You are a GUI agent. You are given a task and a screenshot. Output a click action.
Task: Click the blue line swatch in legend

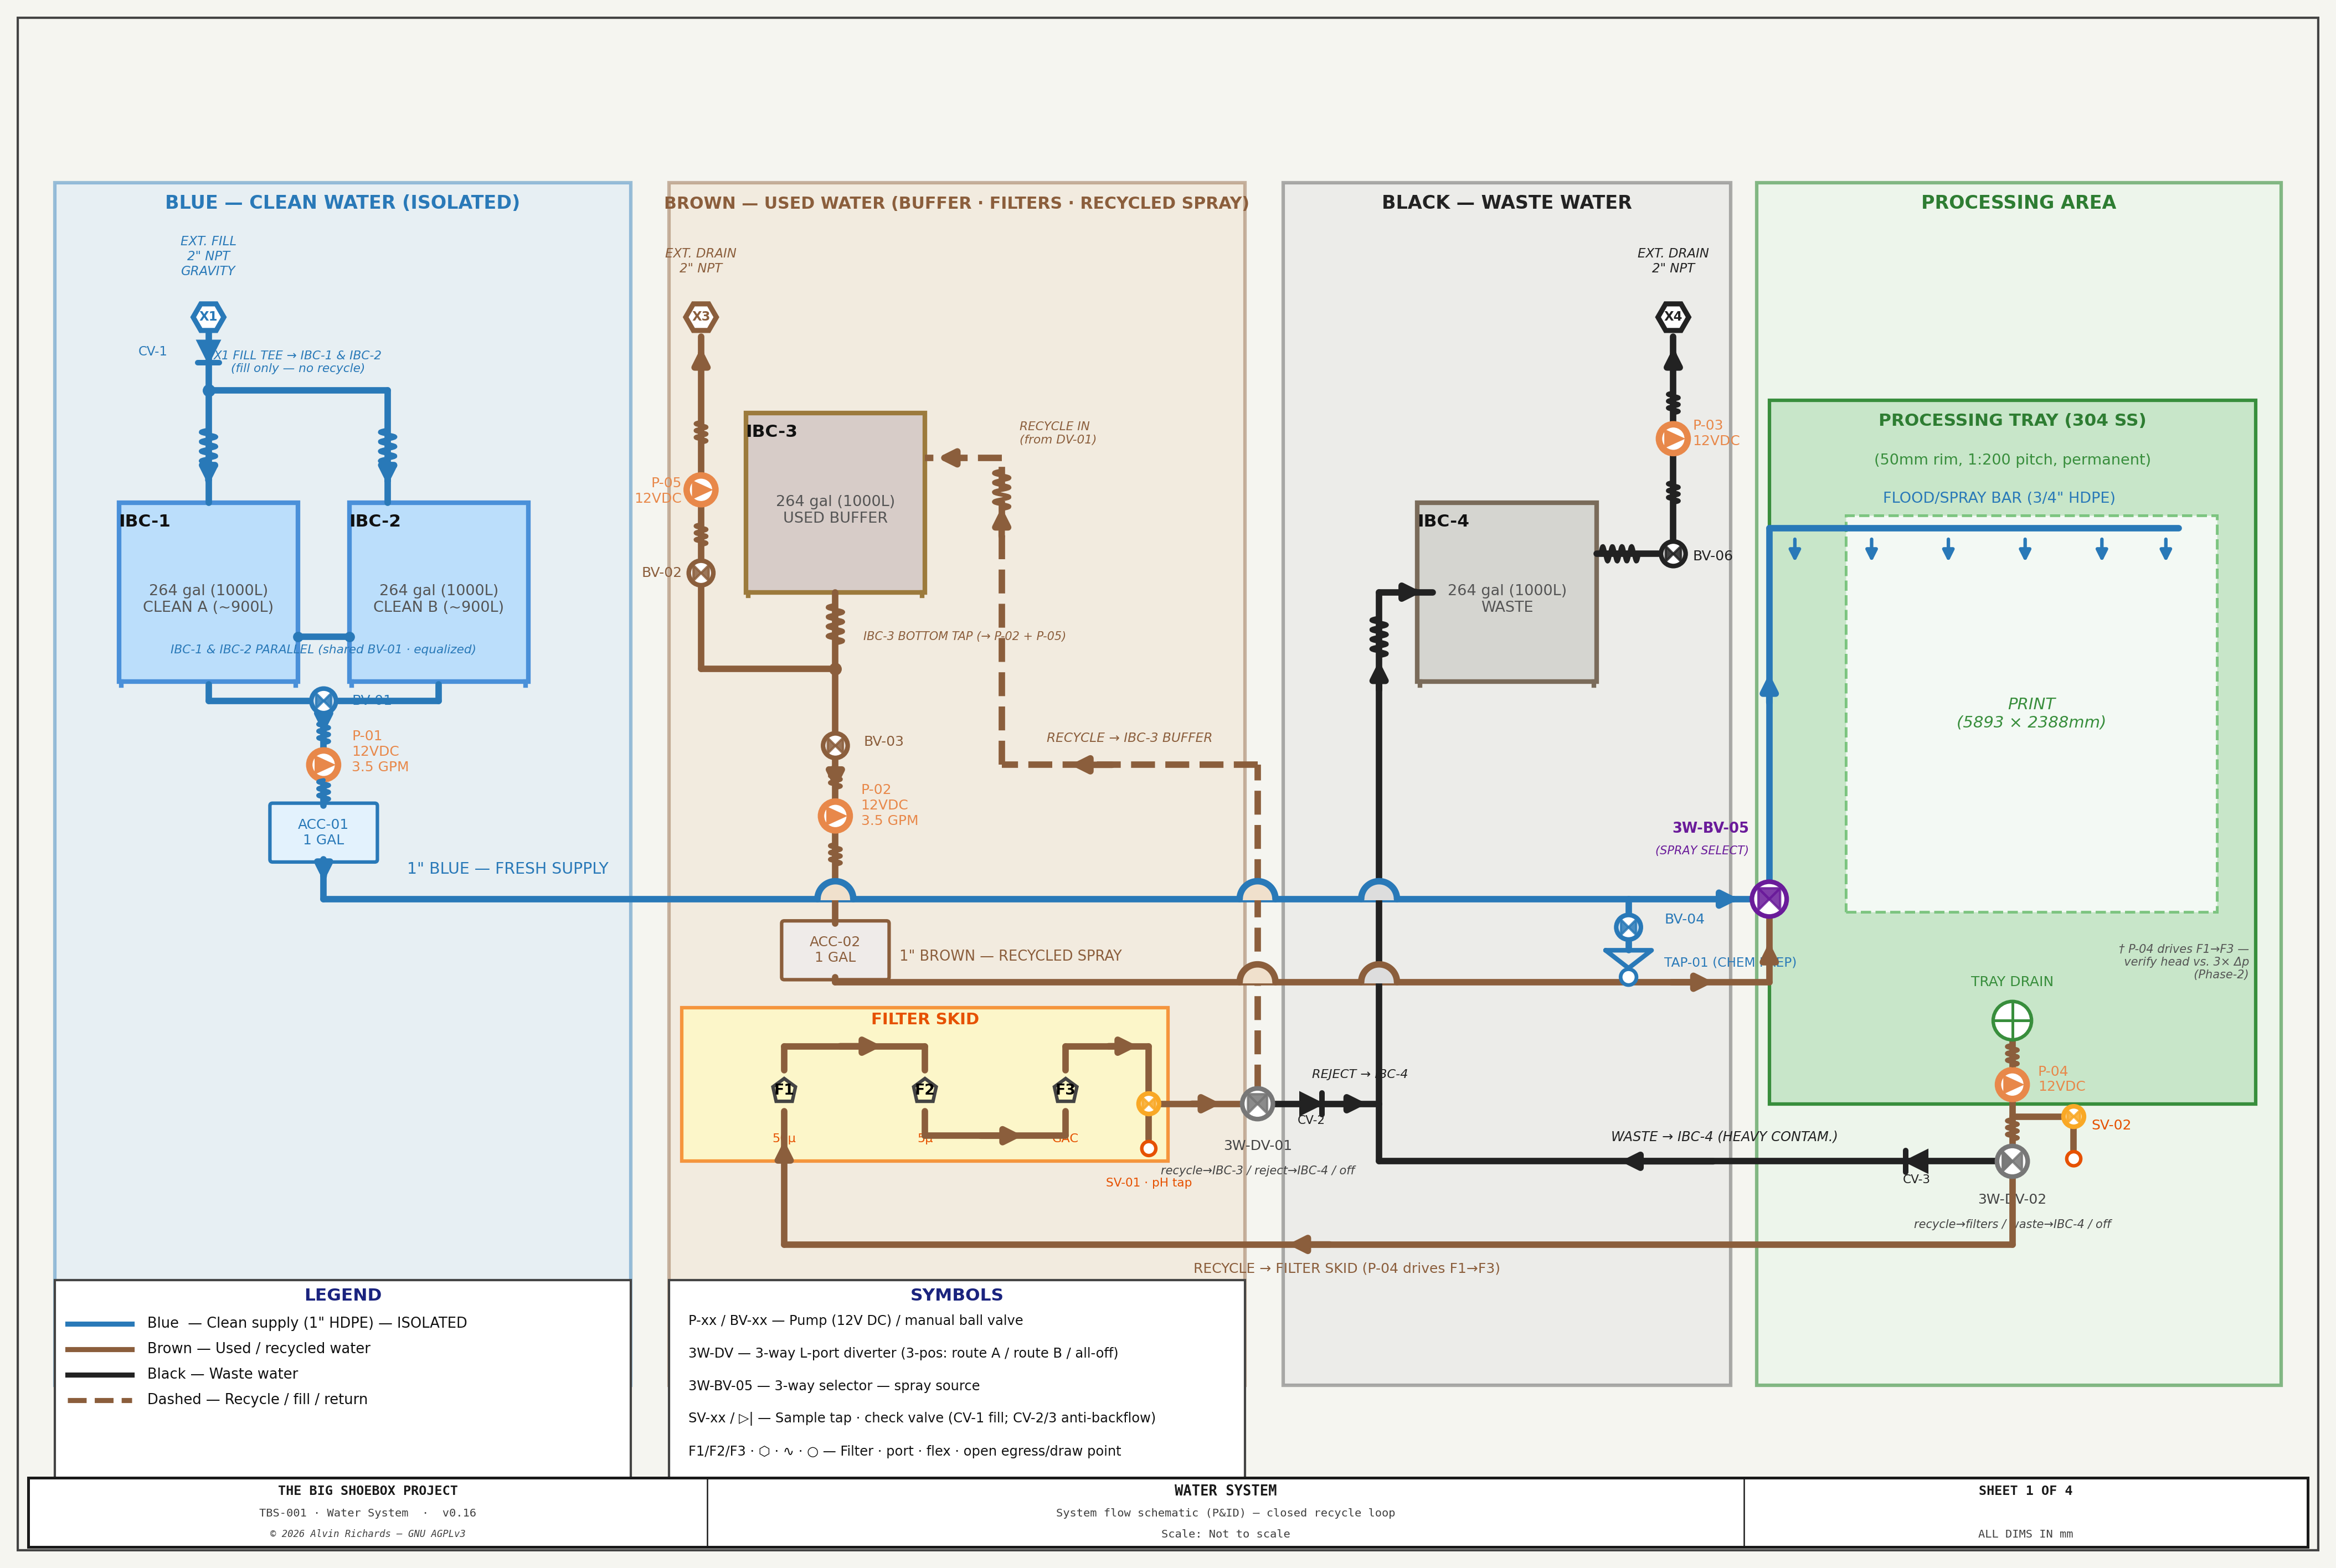pos(100,1324)
